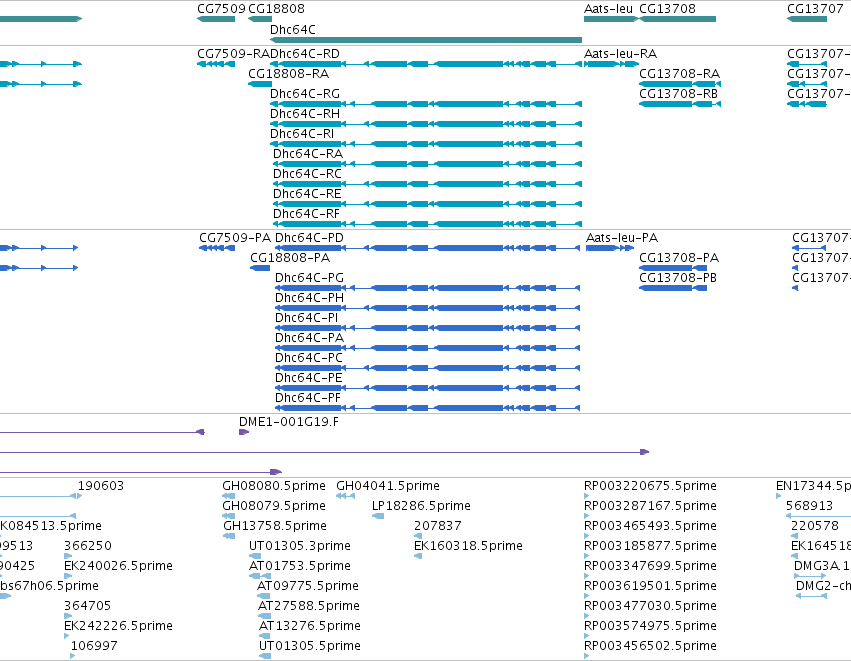The image size is (851, 661).
Task: Click the Dhc64C-RH transcript label
Action: [x=305, y=114]
